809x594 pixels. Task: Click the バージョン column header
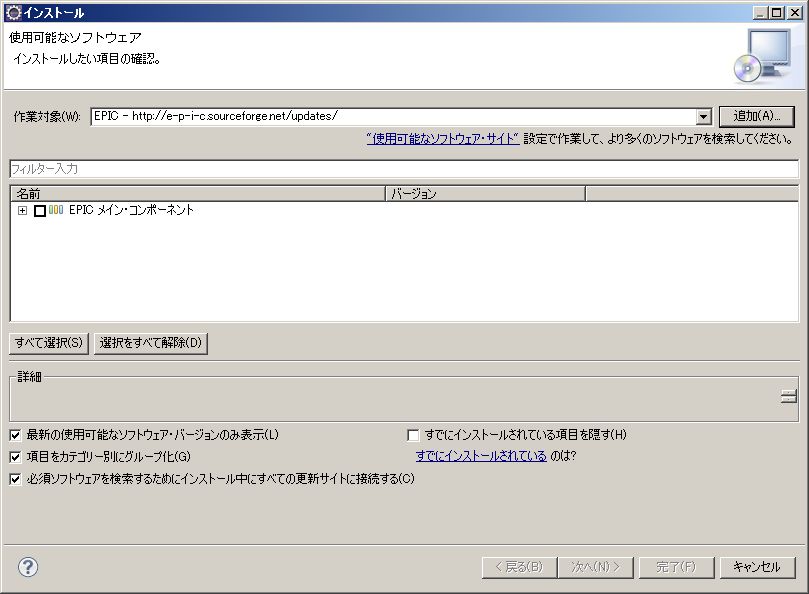tap(485, 194)
